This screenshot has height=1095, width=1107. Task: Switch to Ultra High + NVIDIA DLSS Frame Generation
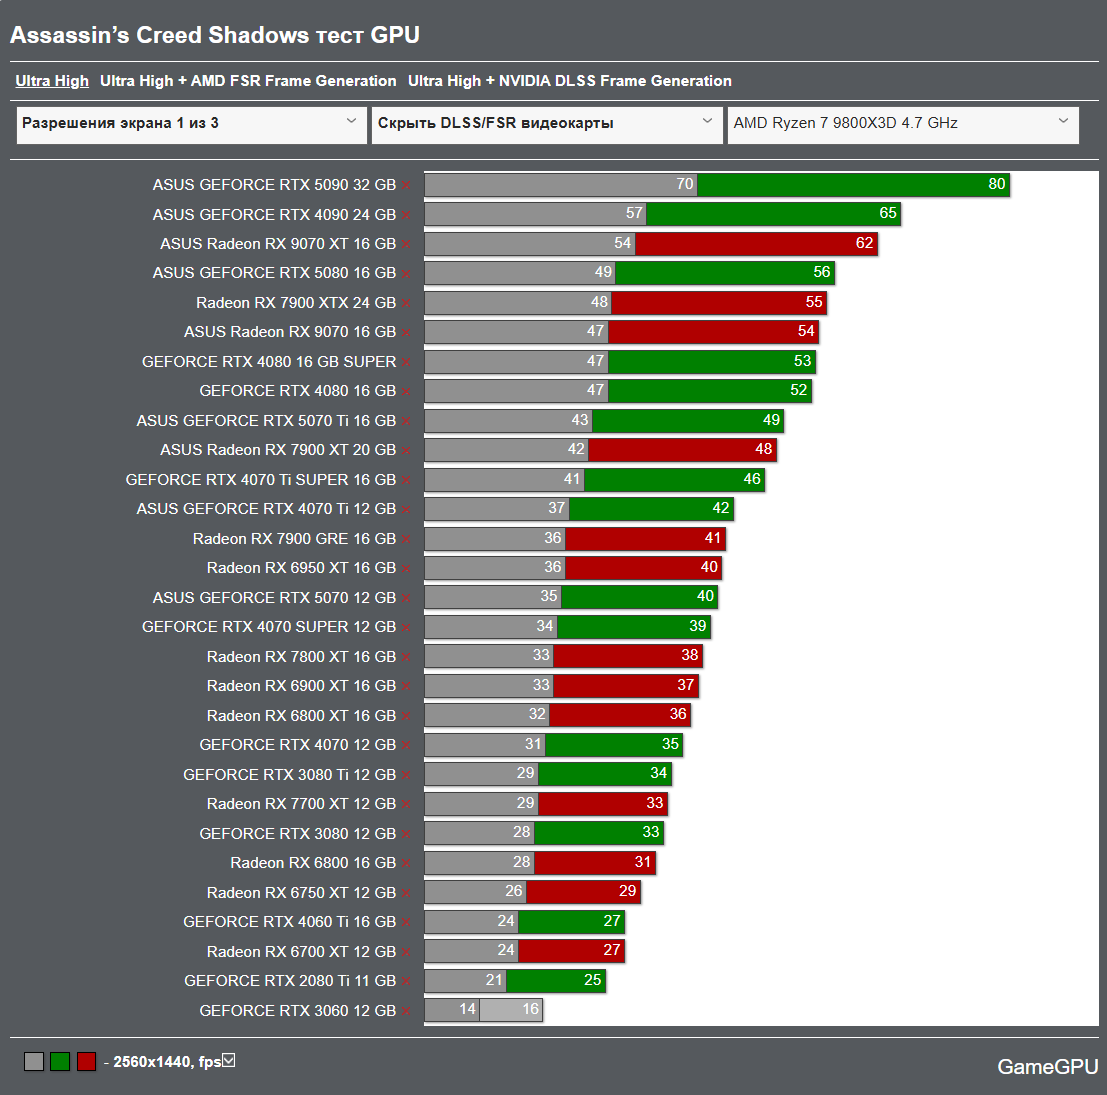coord(570,81)
